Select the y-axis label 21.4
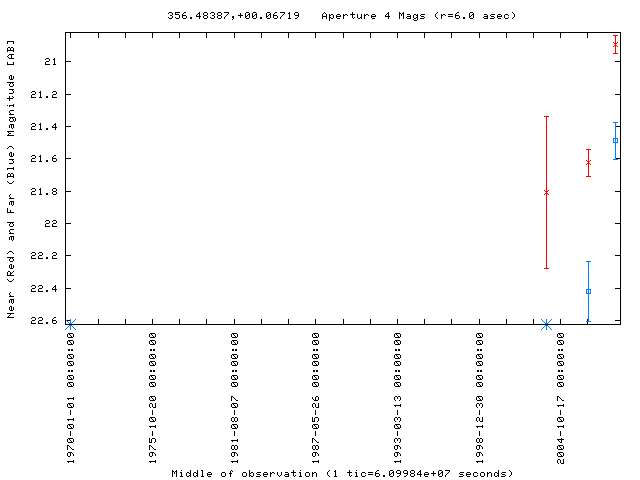 point(44,127)
